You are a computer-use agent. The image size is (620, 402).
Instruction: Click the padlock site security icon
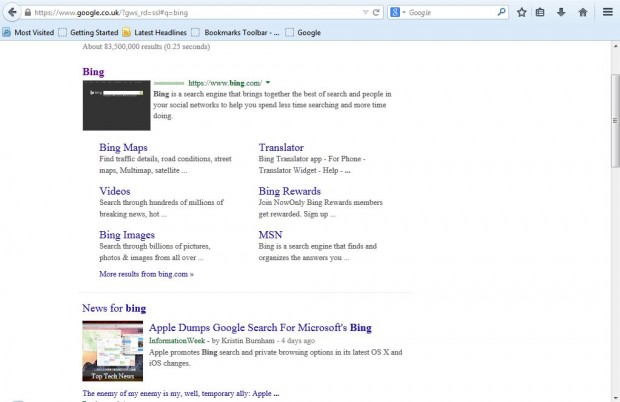(28, 13)
